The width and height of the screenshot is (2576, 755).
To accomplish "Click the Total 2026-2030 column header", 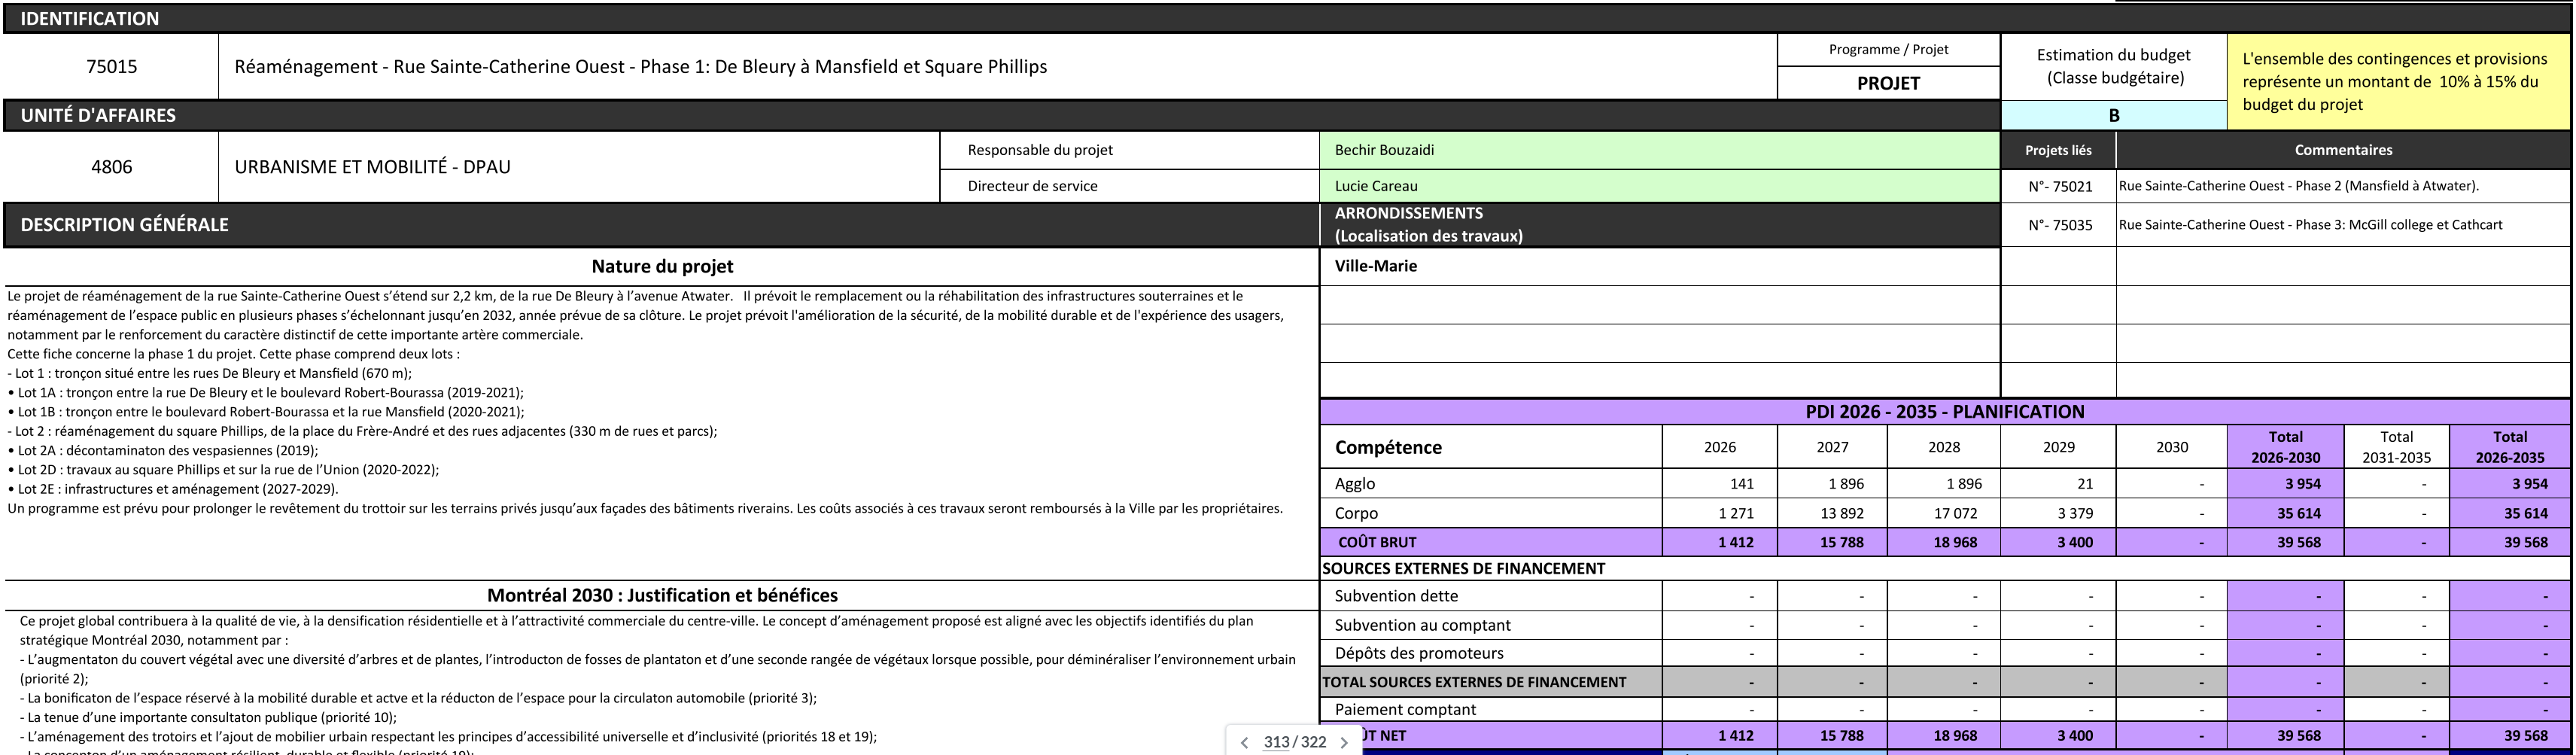I will (2285, 447).
